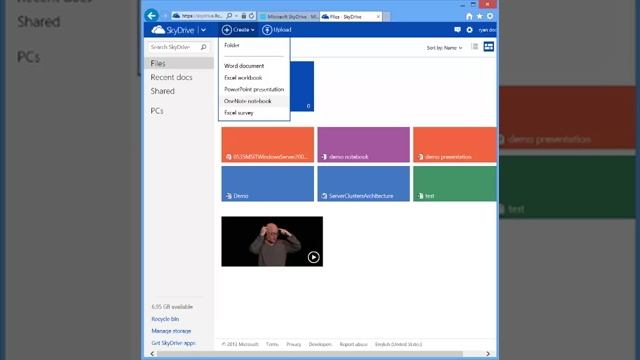The image size is (640, 360).
Task: Switch to the thumbnails tile view
Action: click(489, 47)
